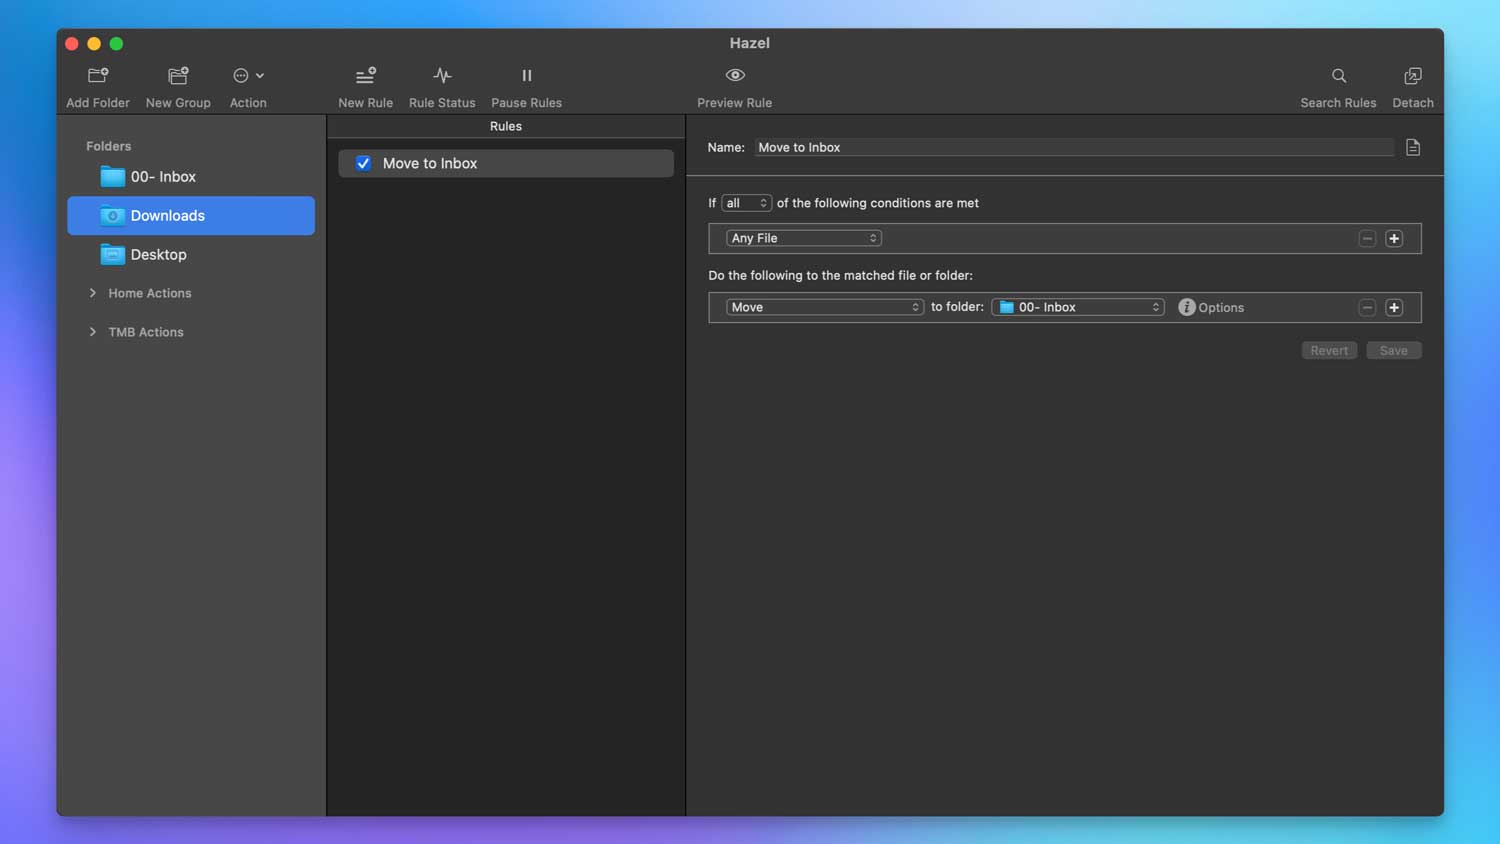Select the Desktop folder in sidebar
Viewport: 1500px width, 844px height.
191,255
